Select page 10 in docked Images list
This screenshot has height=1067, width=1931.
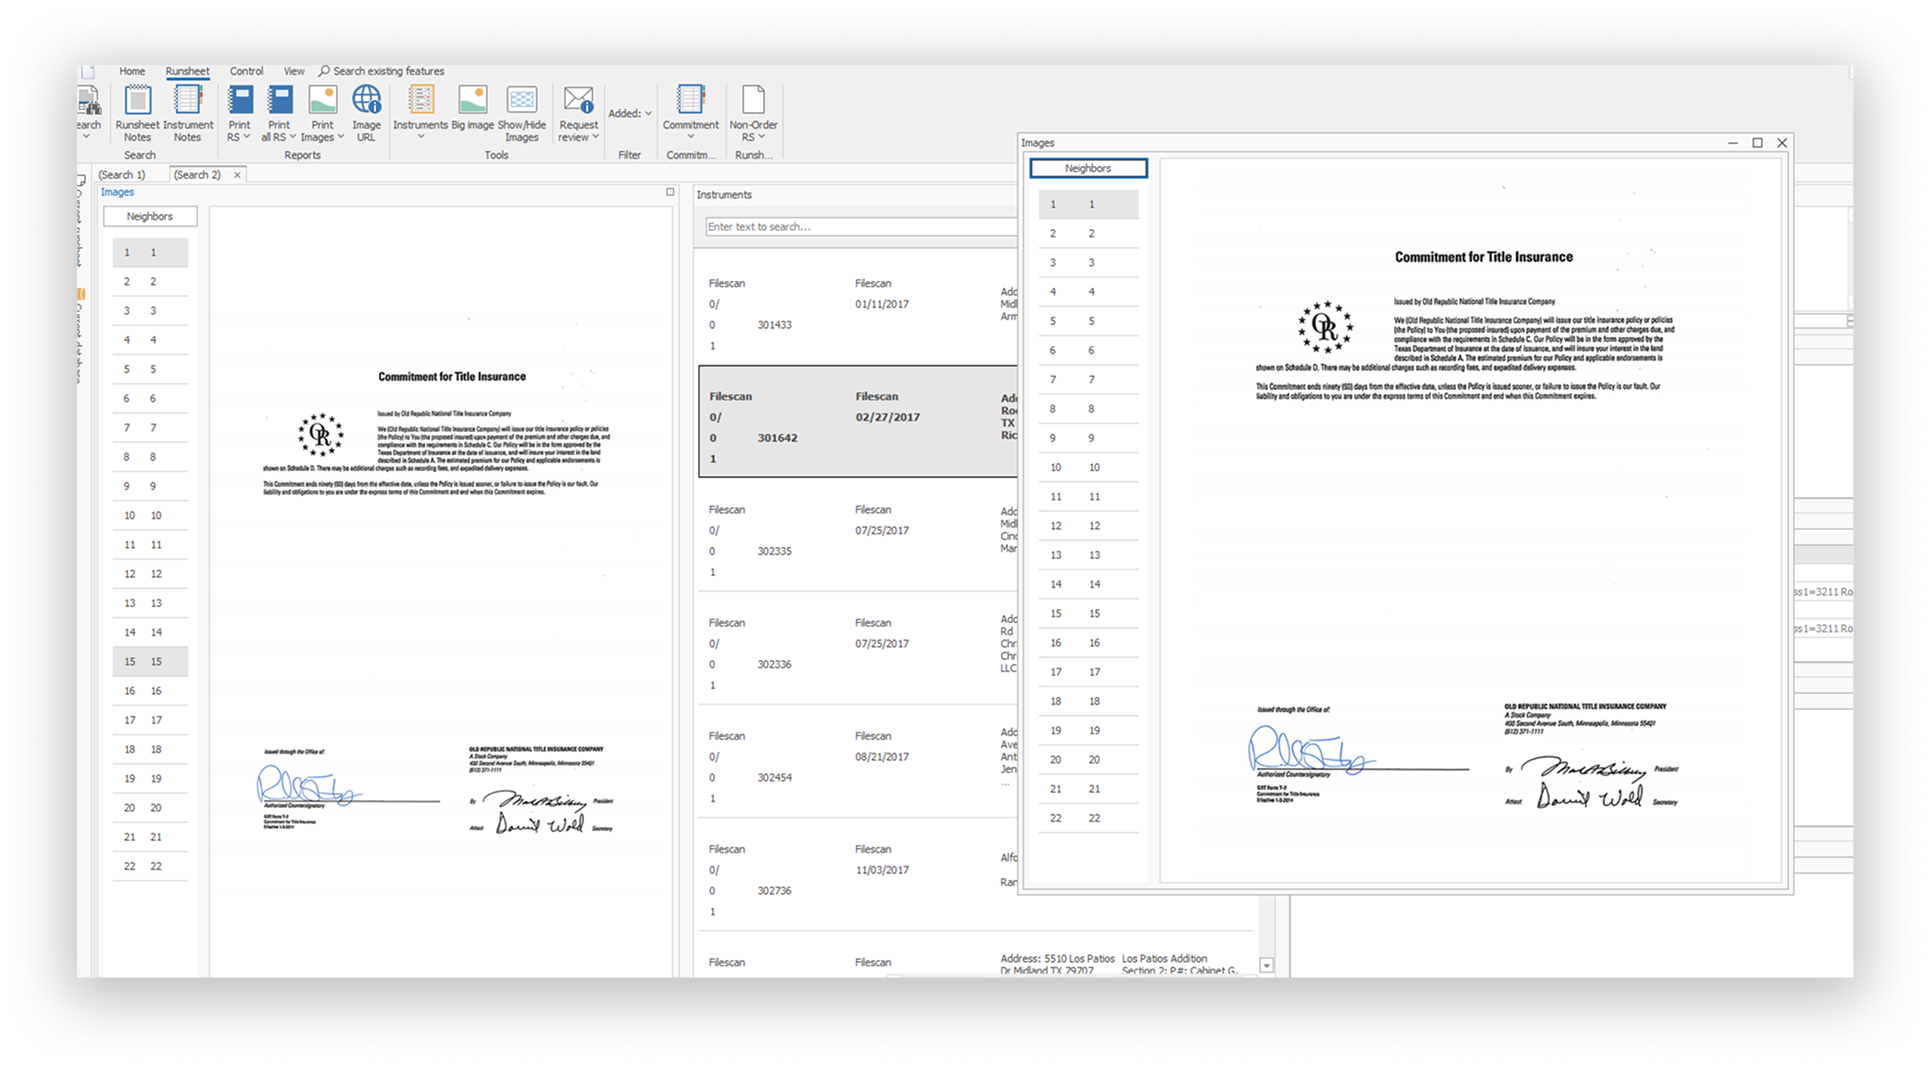point(150,516)
